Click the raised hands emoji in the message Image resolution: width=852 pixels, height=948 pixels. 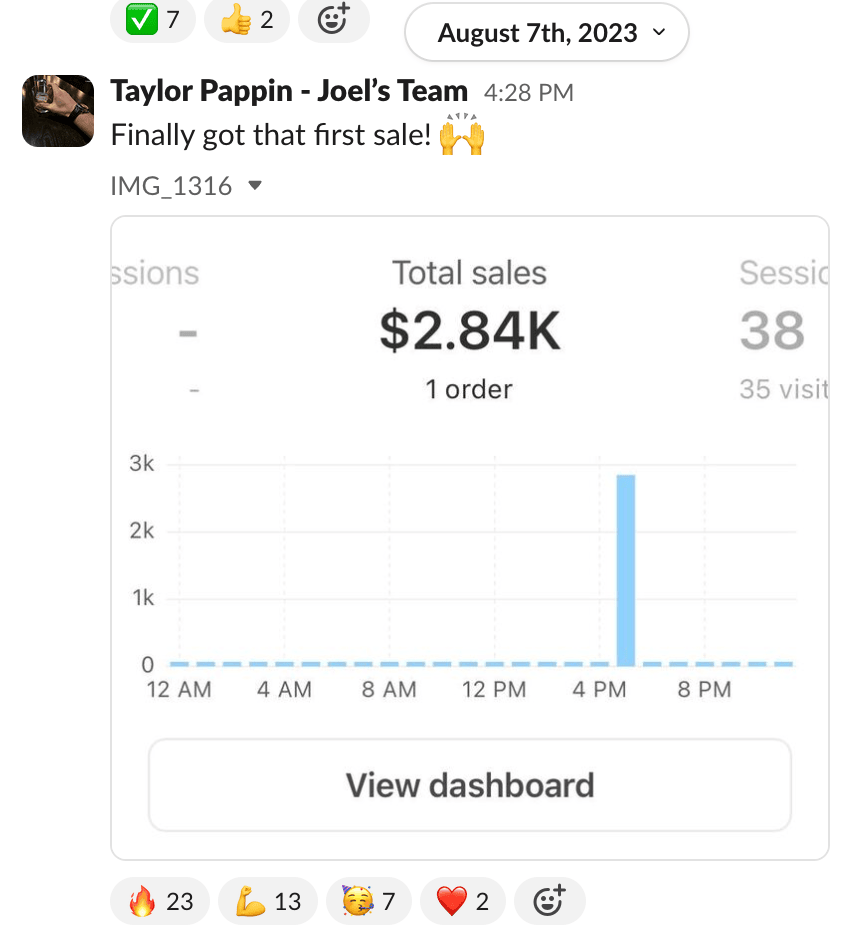tap(462, 135)
